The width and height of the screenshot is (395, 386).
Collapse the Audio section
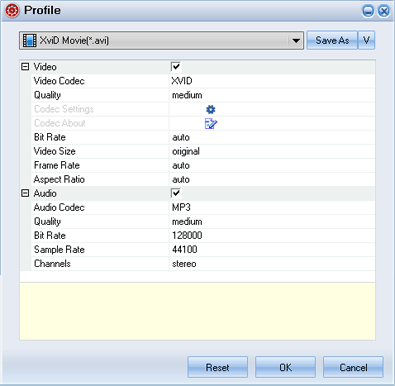[25, 193]
